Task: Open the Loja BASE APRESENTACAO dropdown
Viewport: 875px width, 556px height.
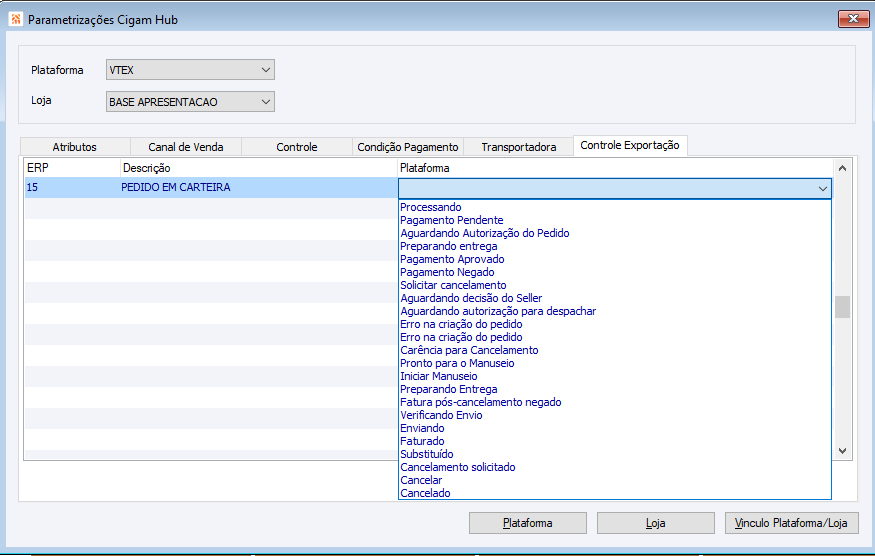Action: 190,102
